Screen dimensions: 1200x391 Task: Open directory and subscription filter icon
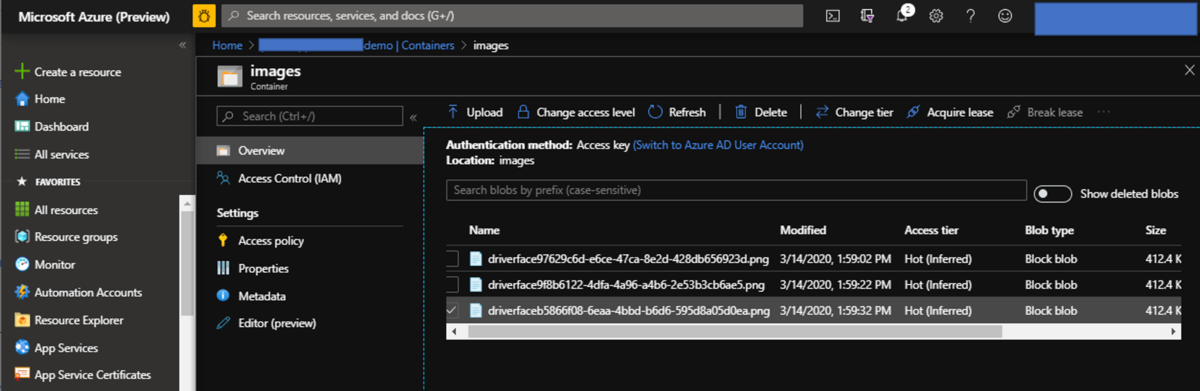(867, 16)
